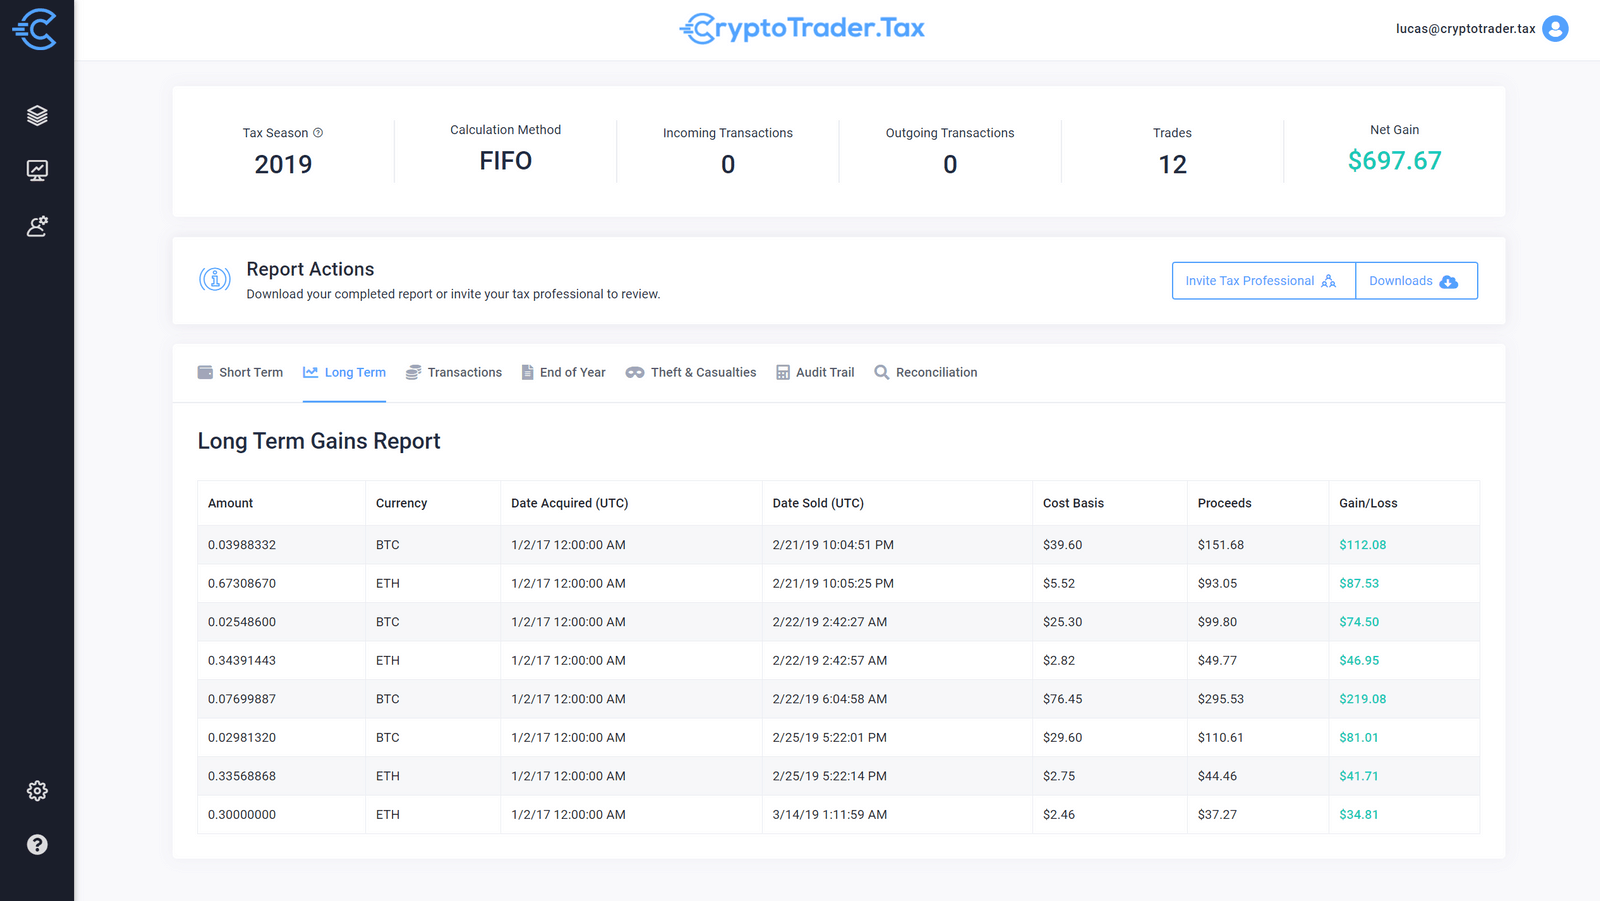1600x901 pixels.
Task: Click the Net Gain $697.67 value
Action: 1394,161
